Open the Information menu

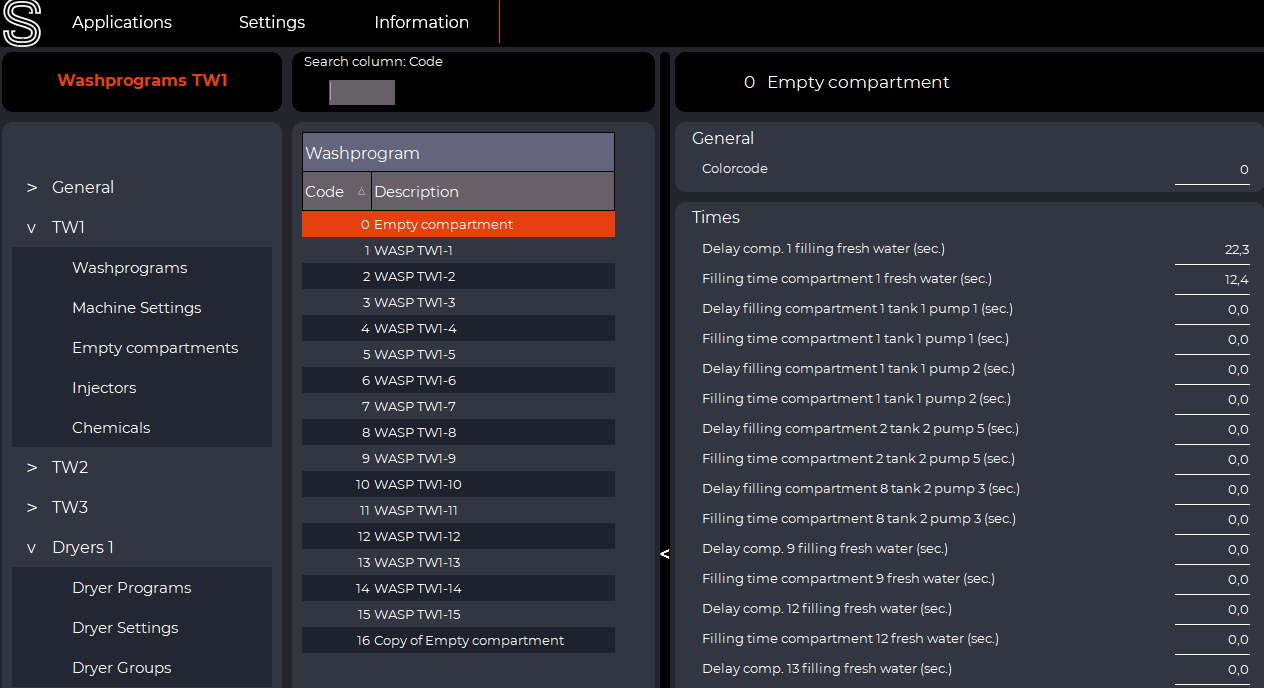(421, 22)
